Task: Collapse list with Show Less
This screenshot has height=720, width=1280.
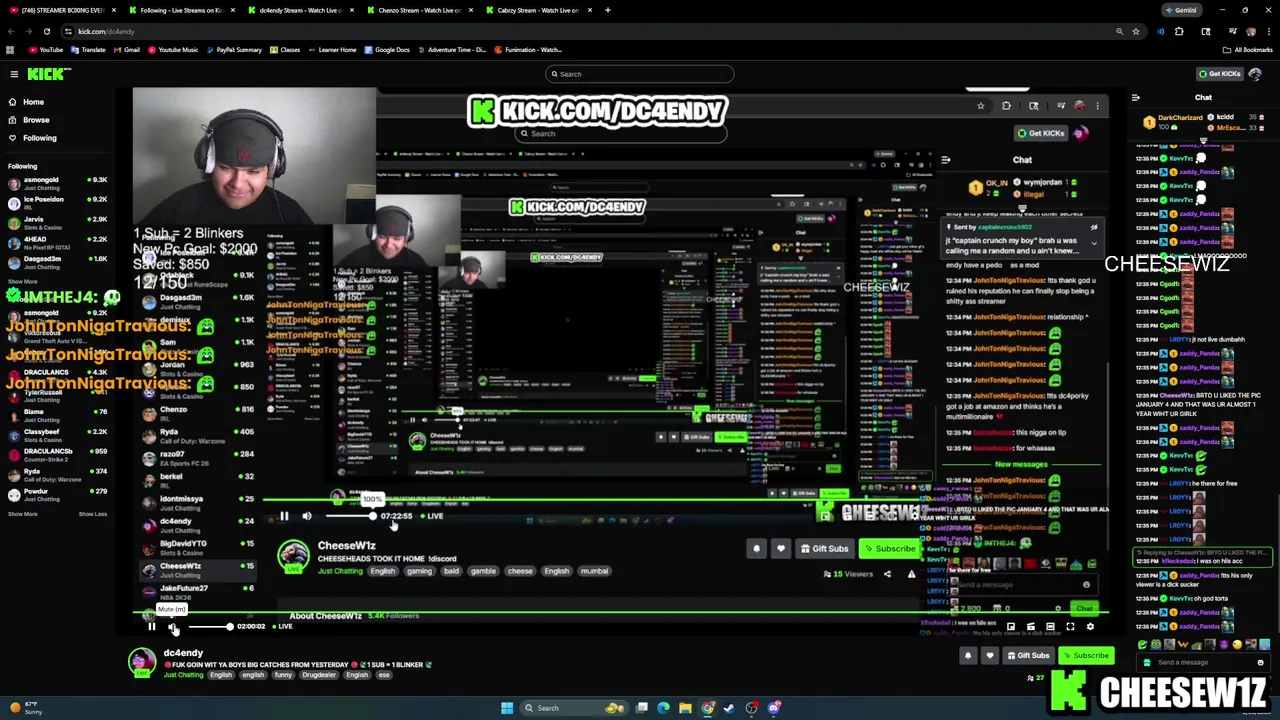Action: pyautogui.click(x=93, y=514)
